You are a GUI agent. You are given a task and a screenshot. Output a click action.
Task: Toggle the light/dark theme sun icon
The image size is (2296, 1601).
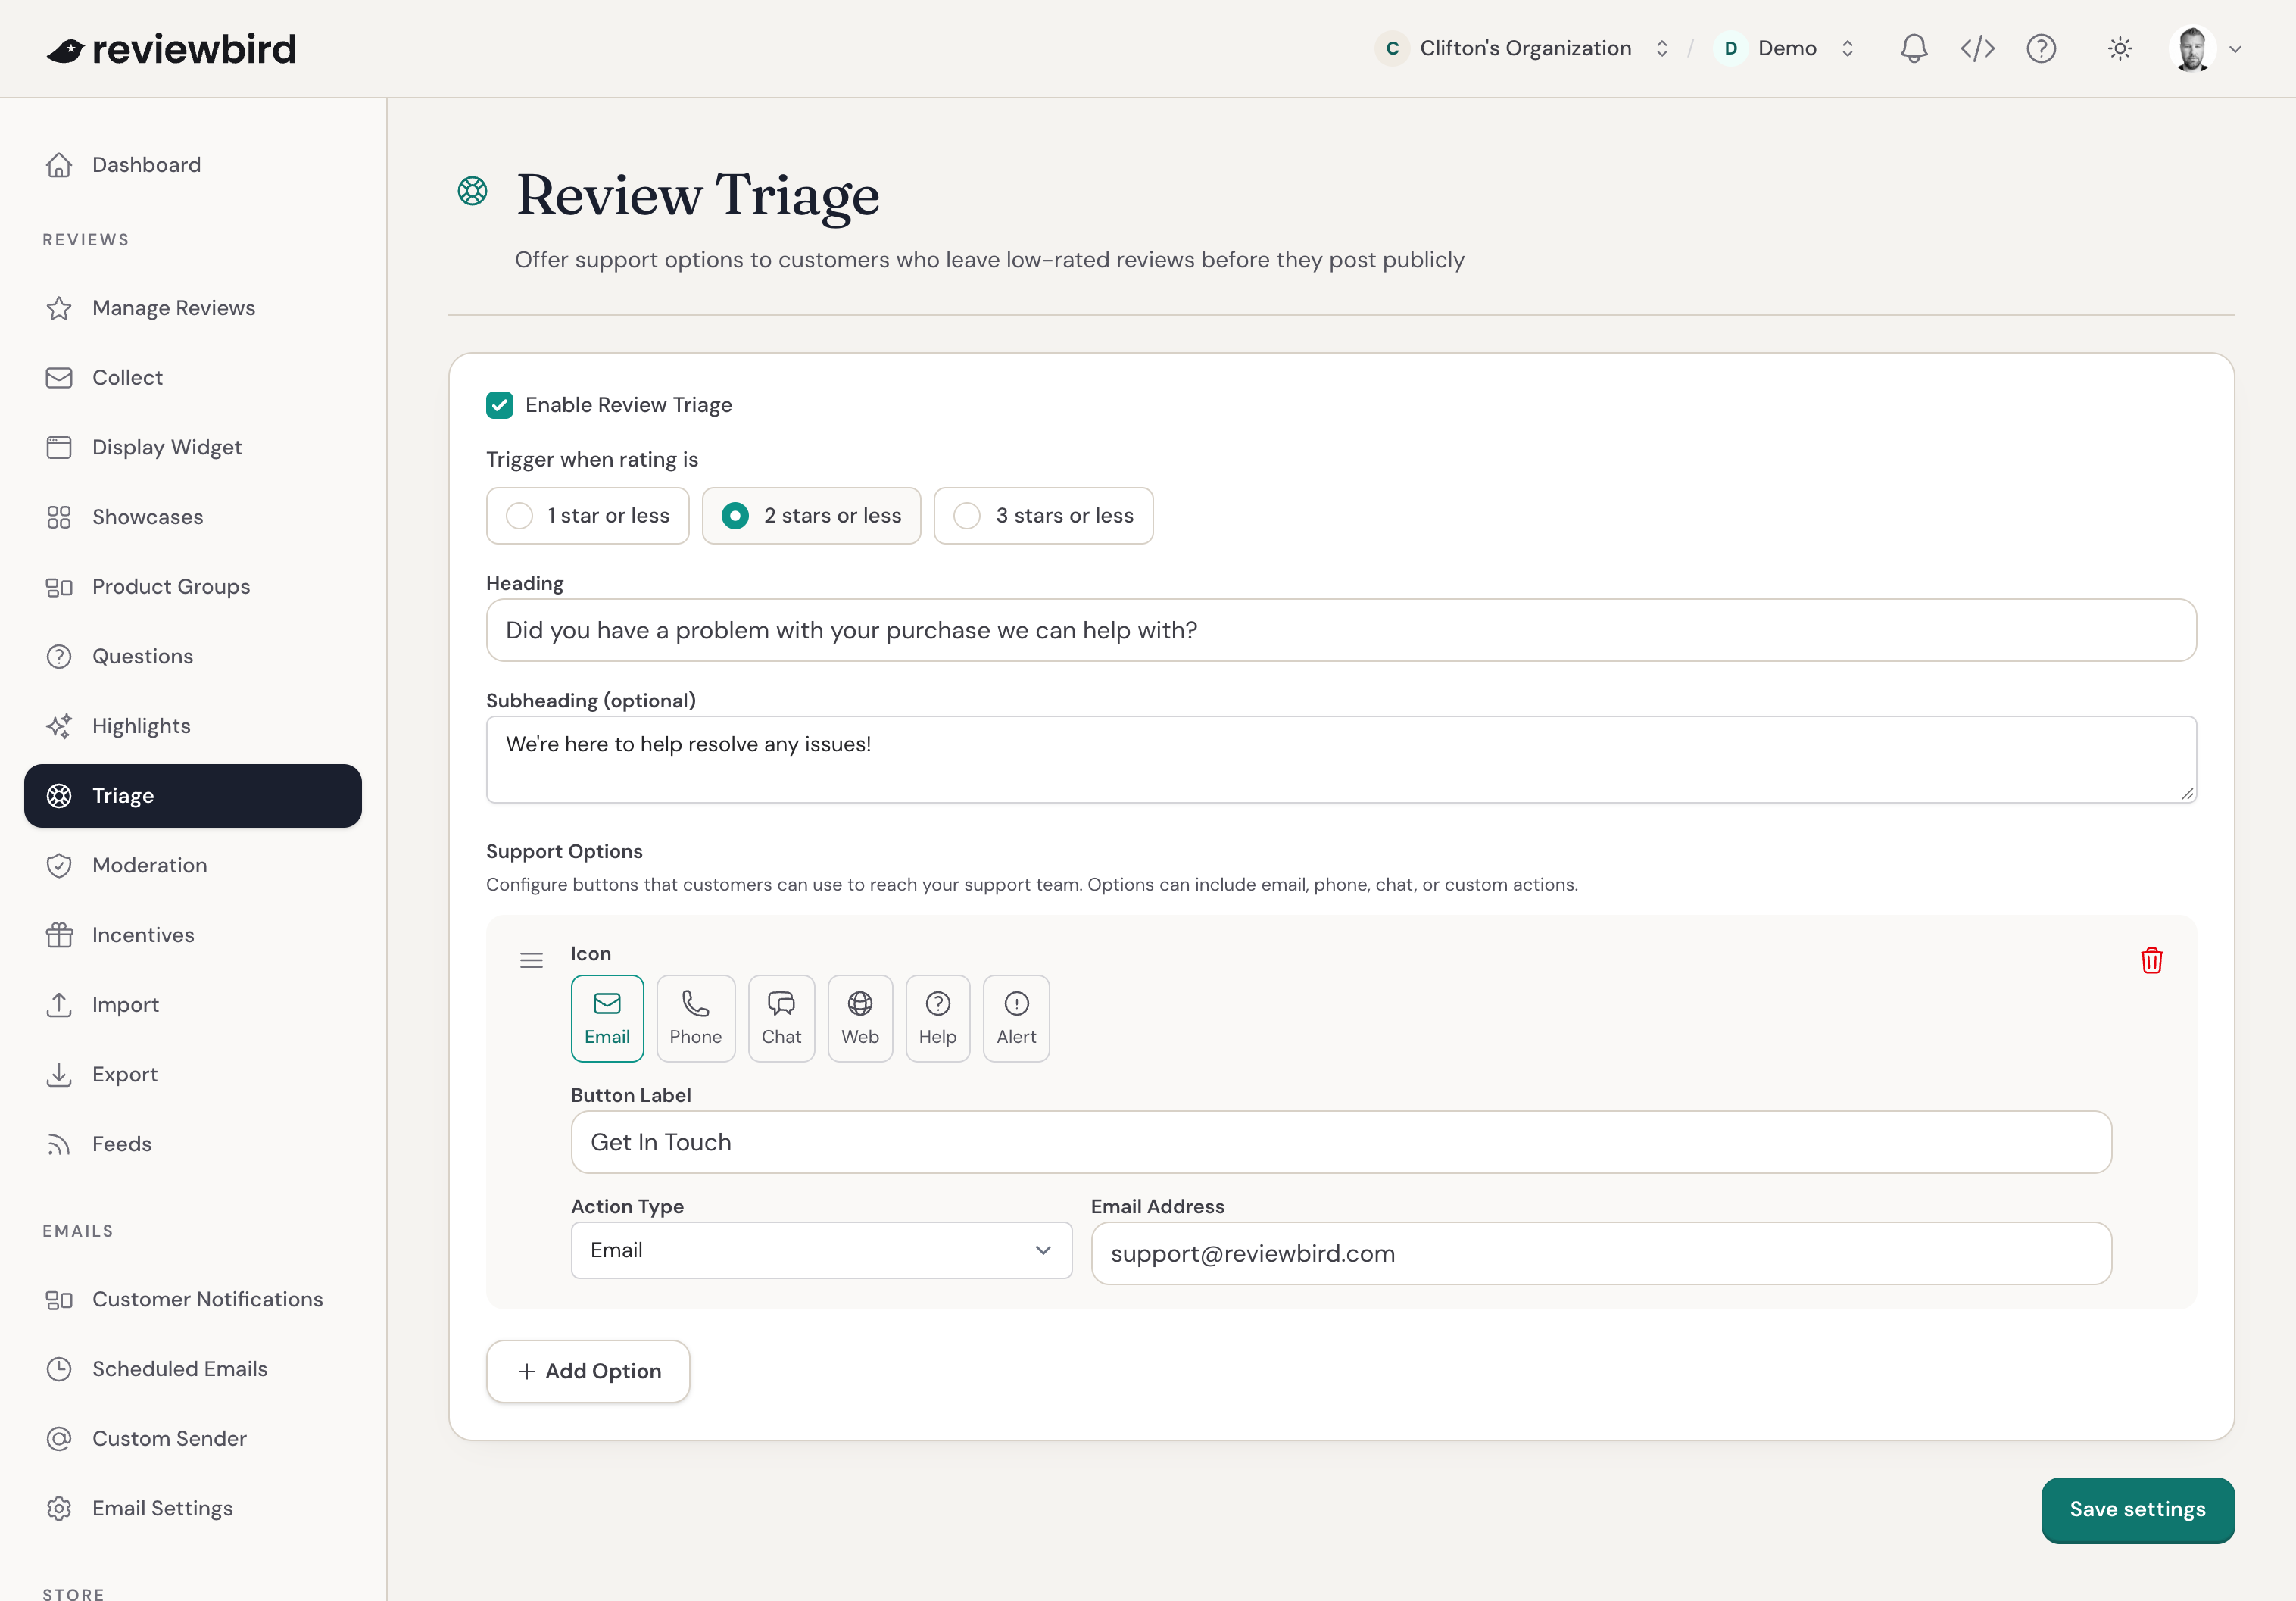[2120, 48]
